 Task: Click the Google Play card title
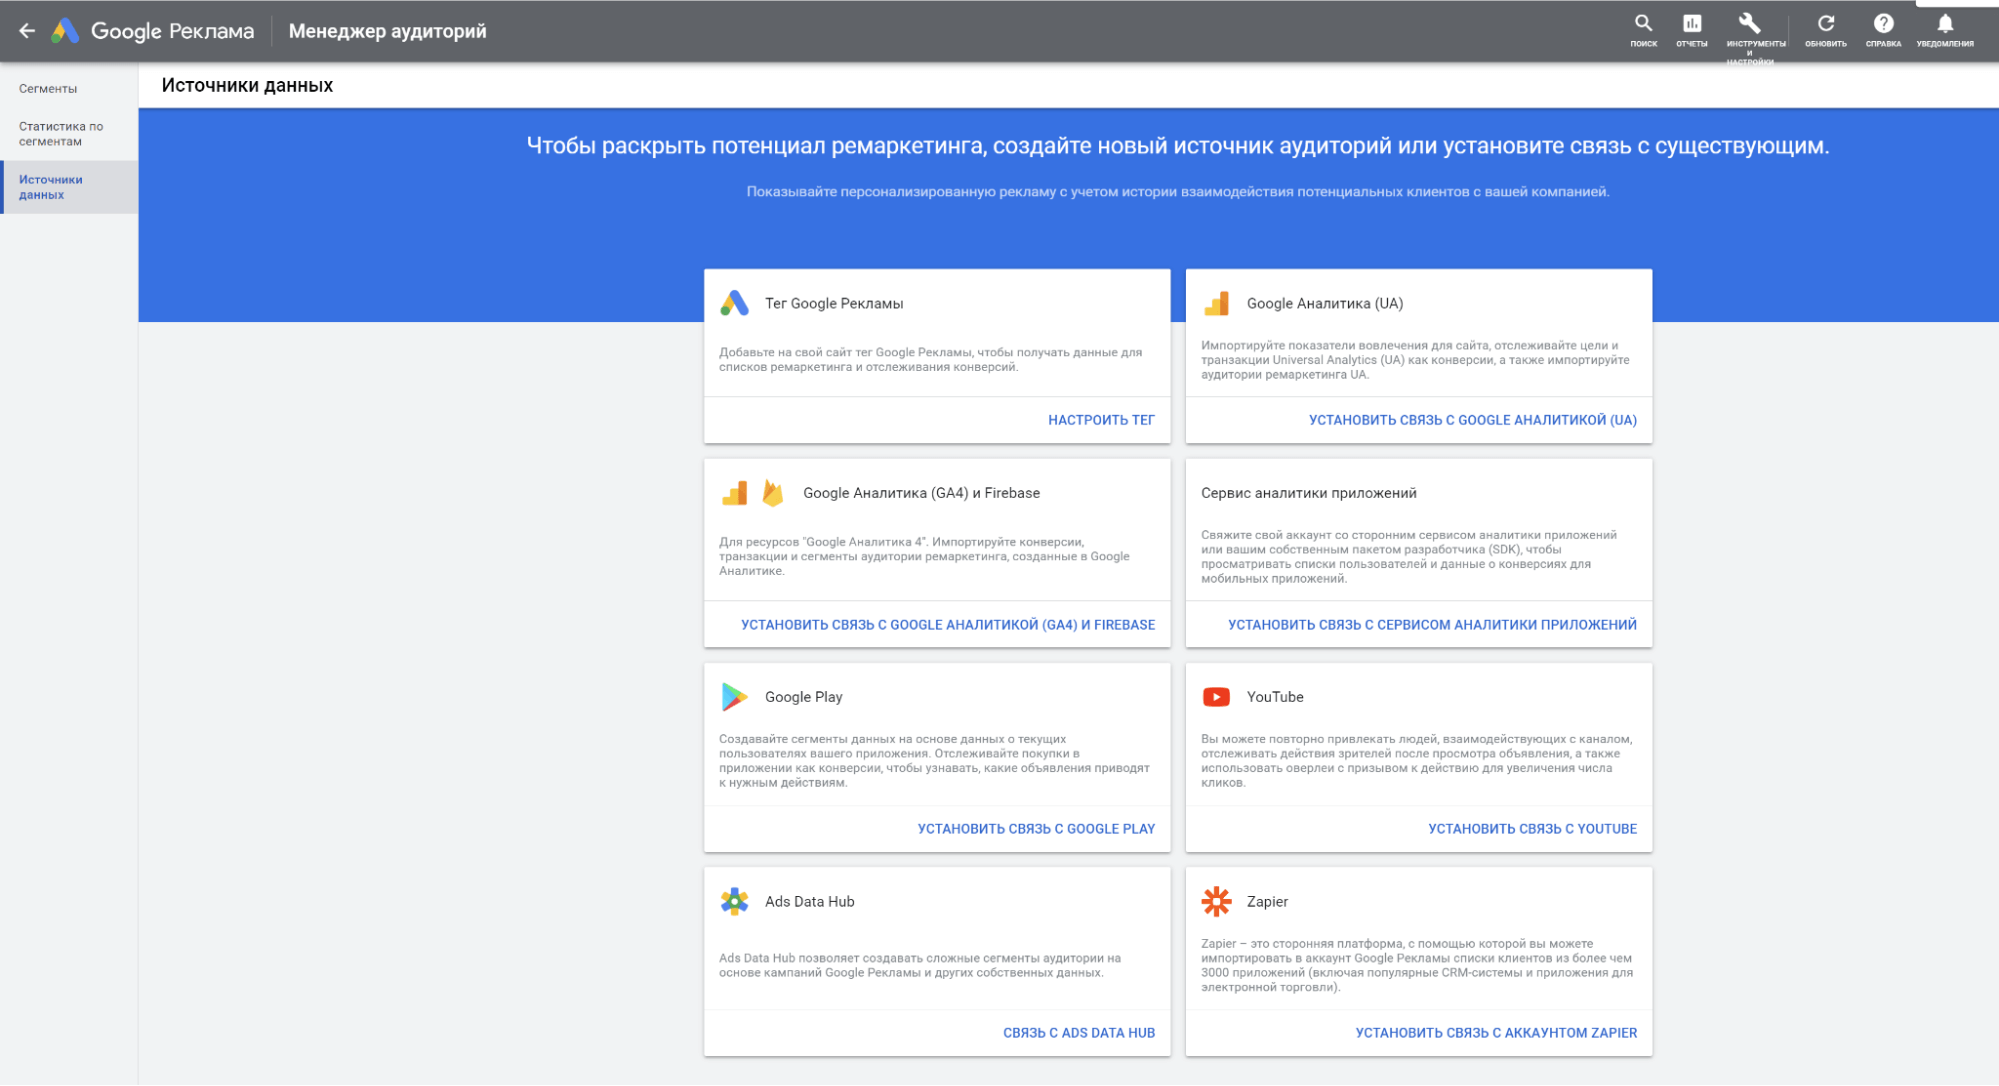click(803, 697)
